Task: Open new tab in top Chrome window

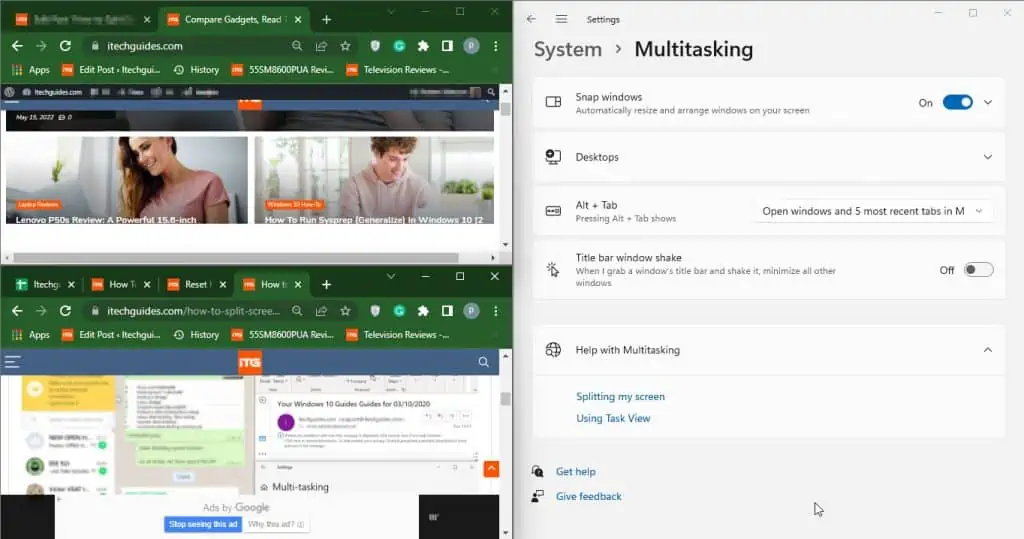Action: point(327,20)
